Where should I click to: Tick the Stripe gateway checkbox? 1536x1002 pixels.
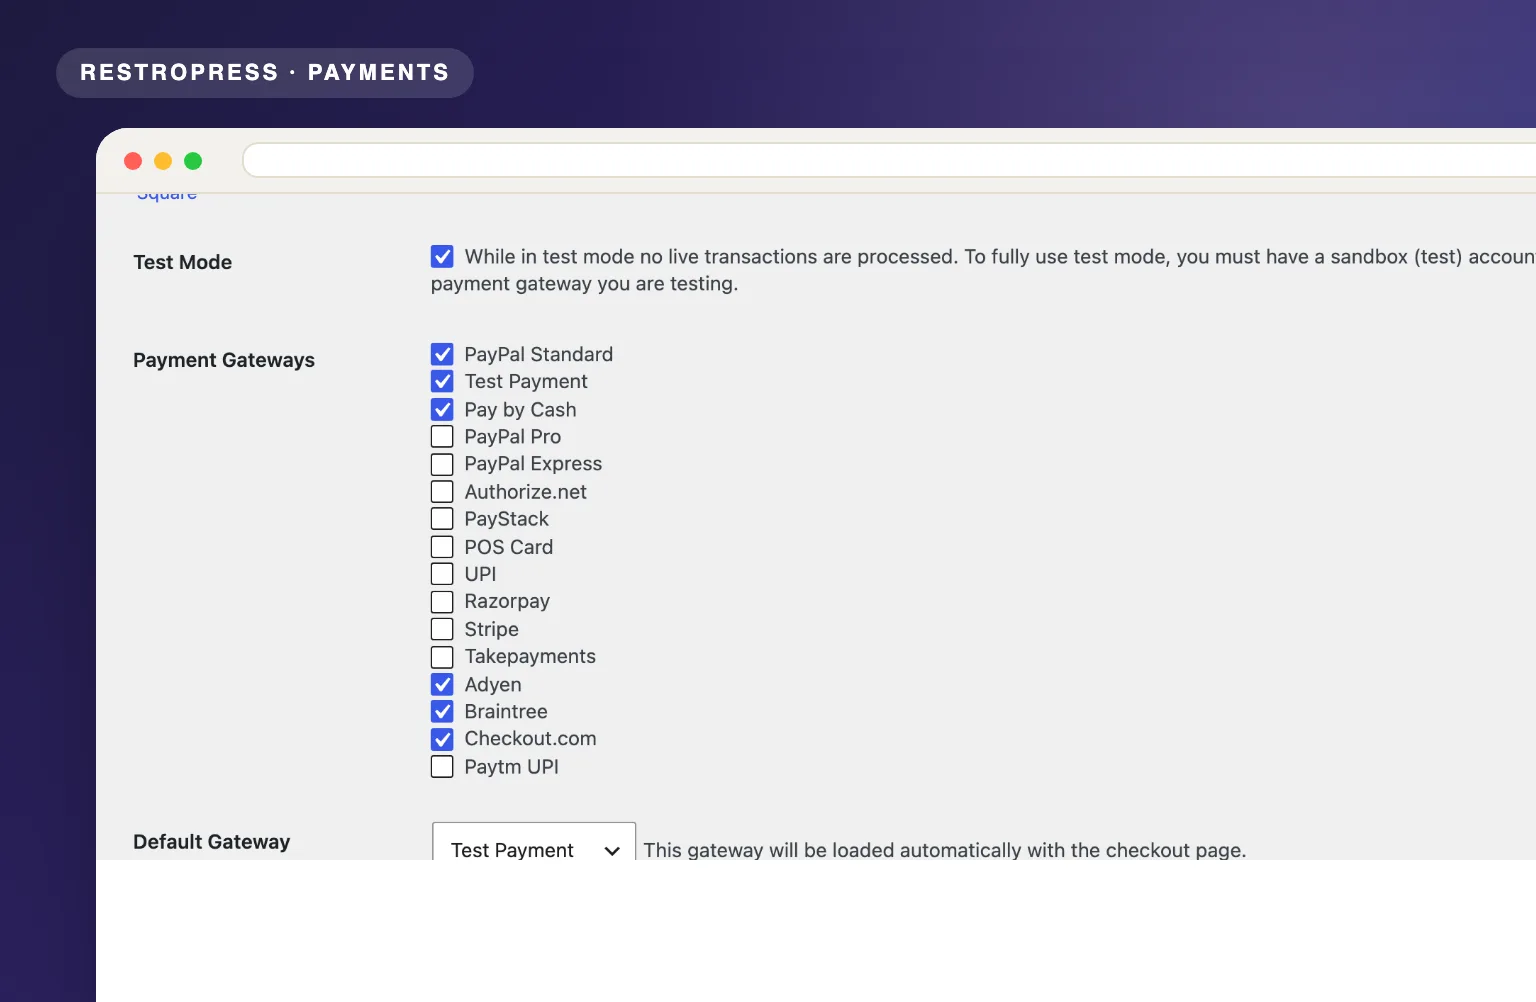coord(442,629)
